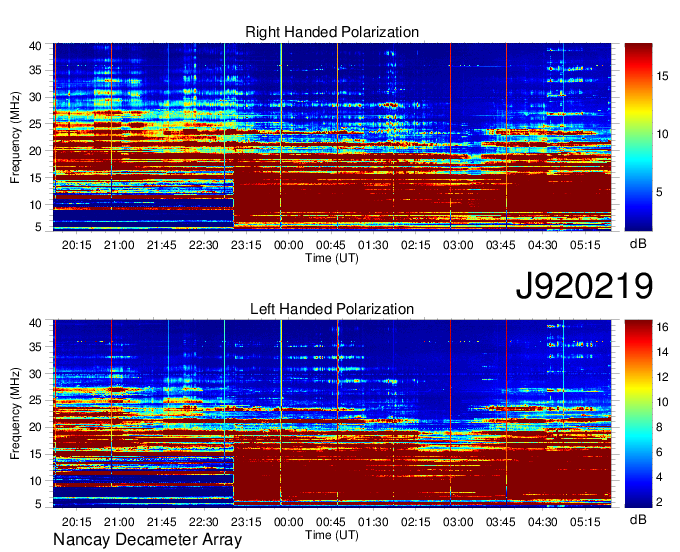The image size is (680, 552).
Task: Click the 30 MHz tick of left-handed plot
Action: tap(36, 374)
